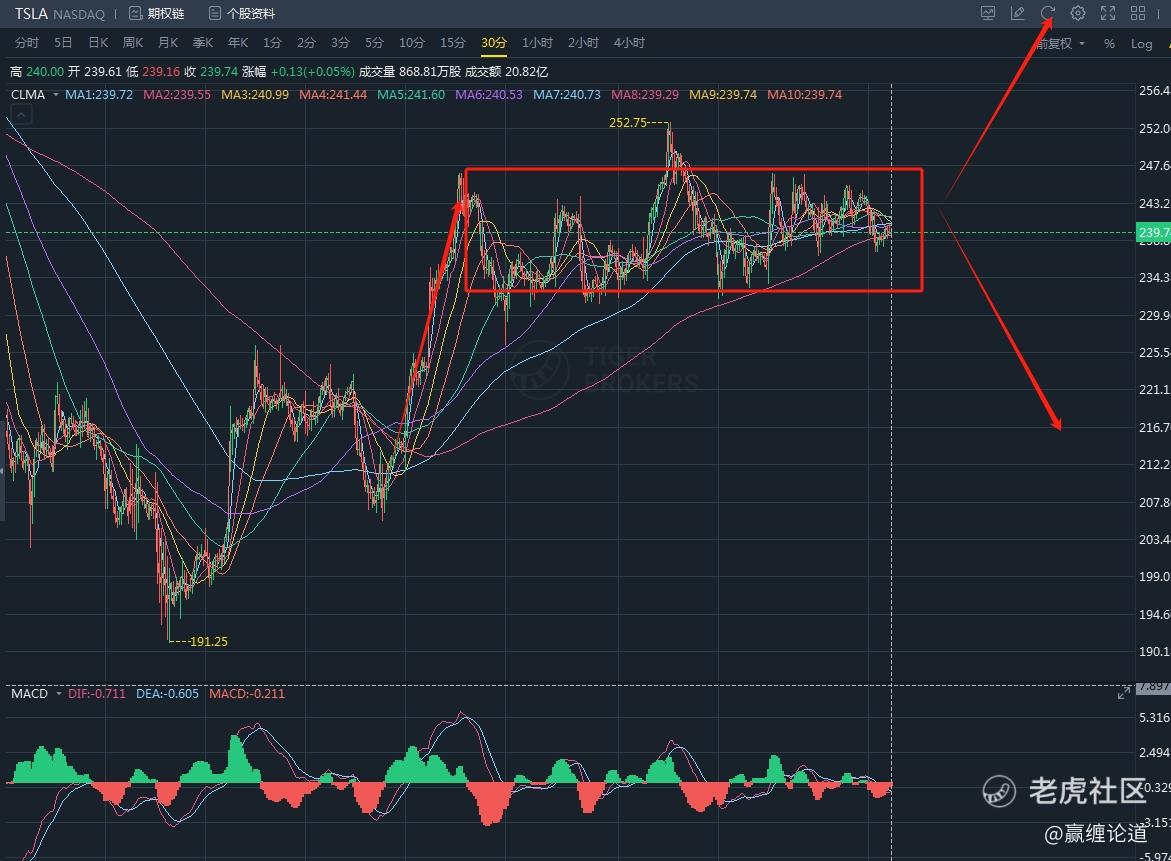
Task: Click the open value 239.61
Action: point(102,72)
